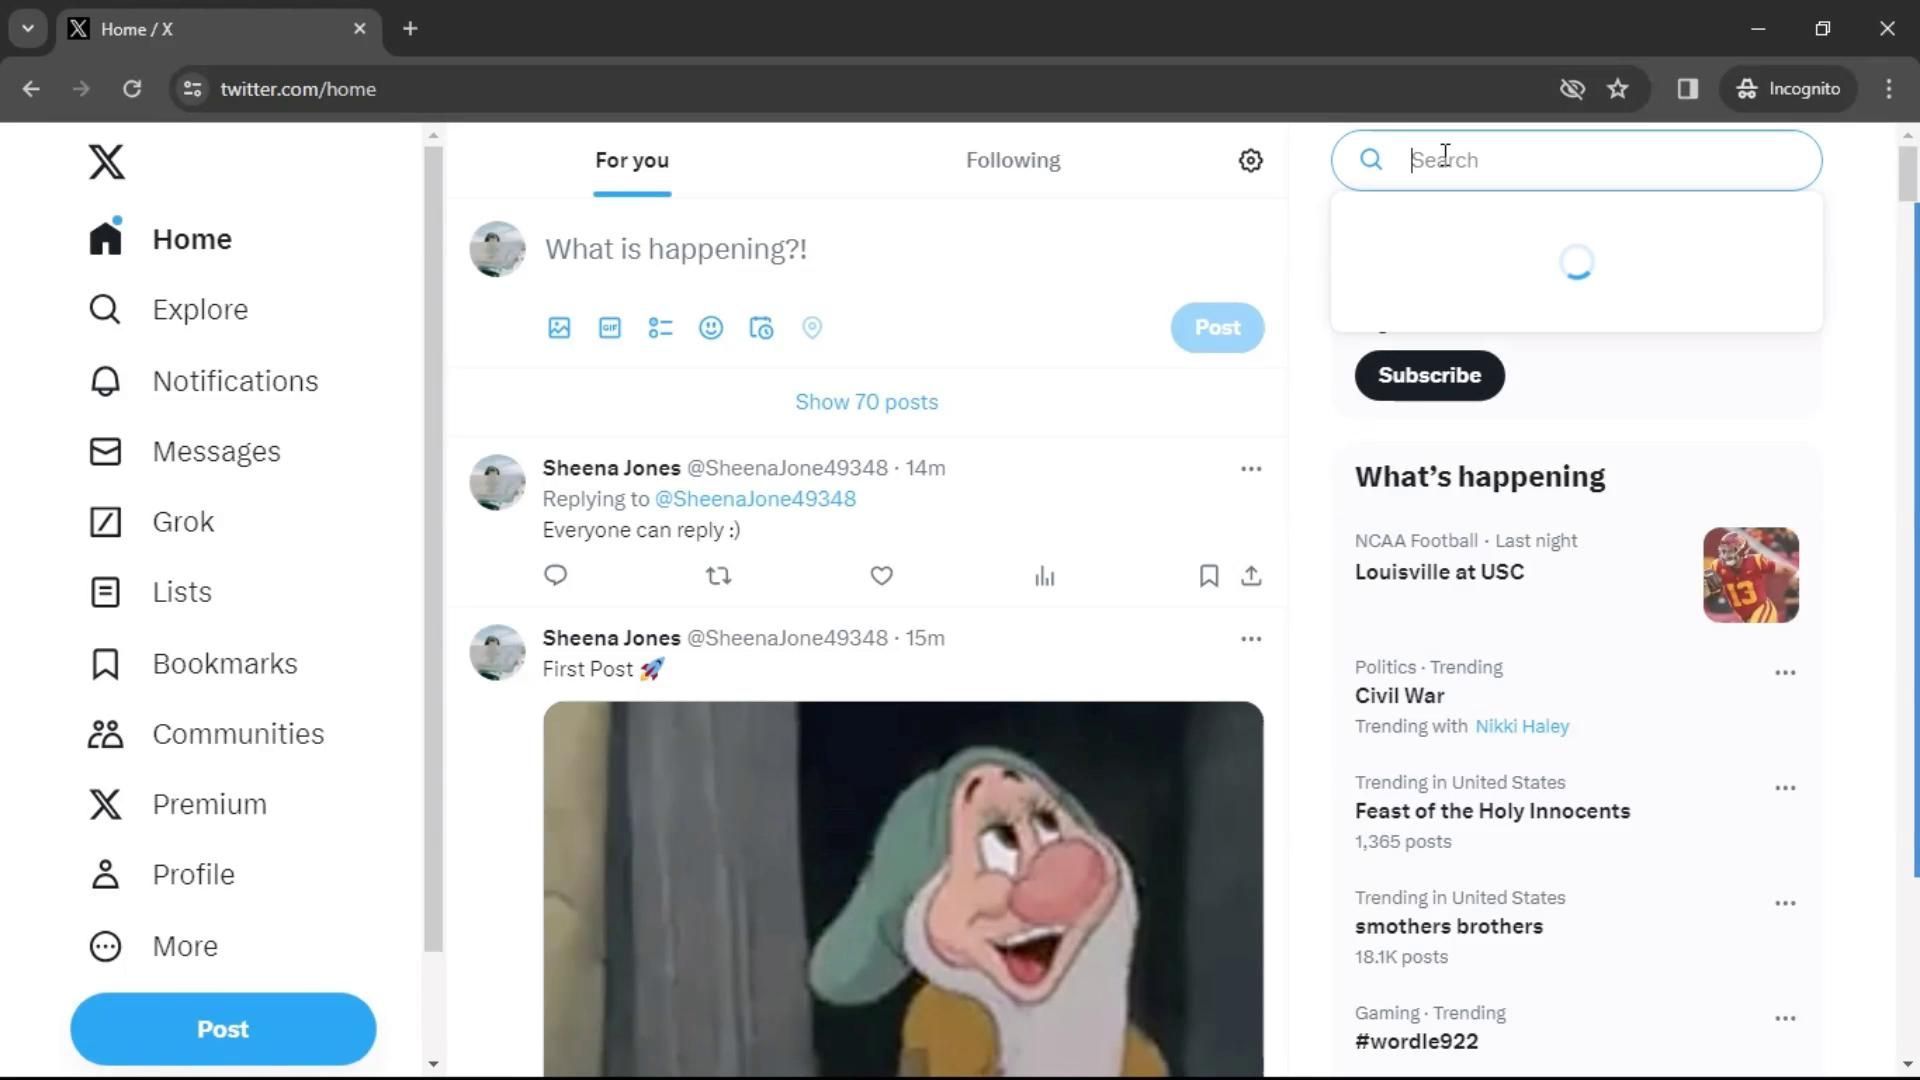Open the schedule post icon

(x=761, y=328)
